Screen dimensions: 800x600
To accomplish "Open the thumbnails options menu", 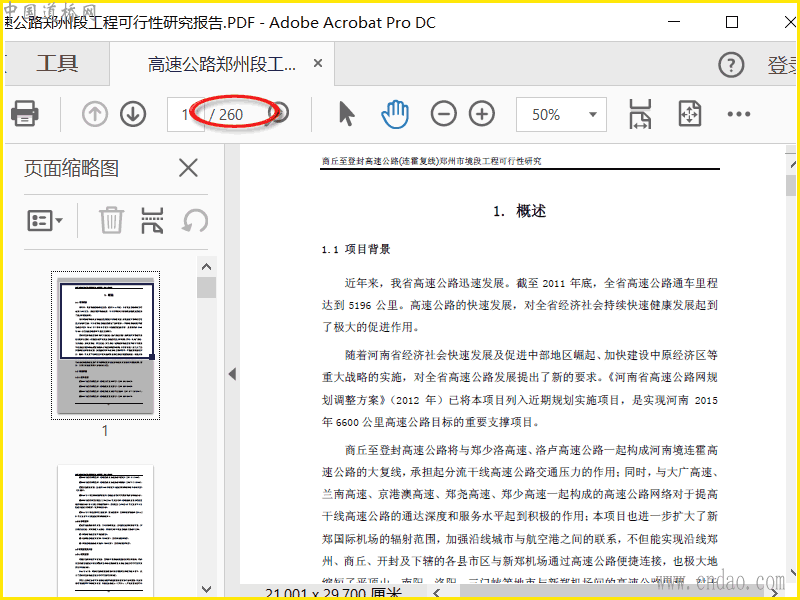I will 44,221.
